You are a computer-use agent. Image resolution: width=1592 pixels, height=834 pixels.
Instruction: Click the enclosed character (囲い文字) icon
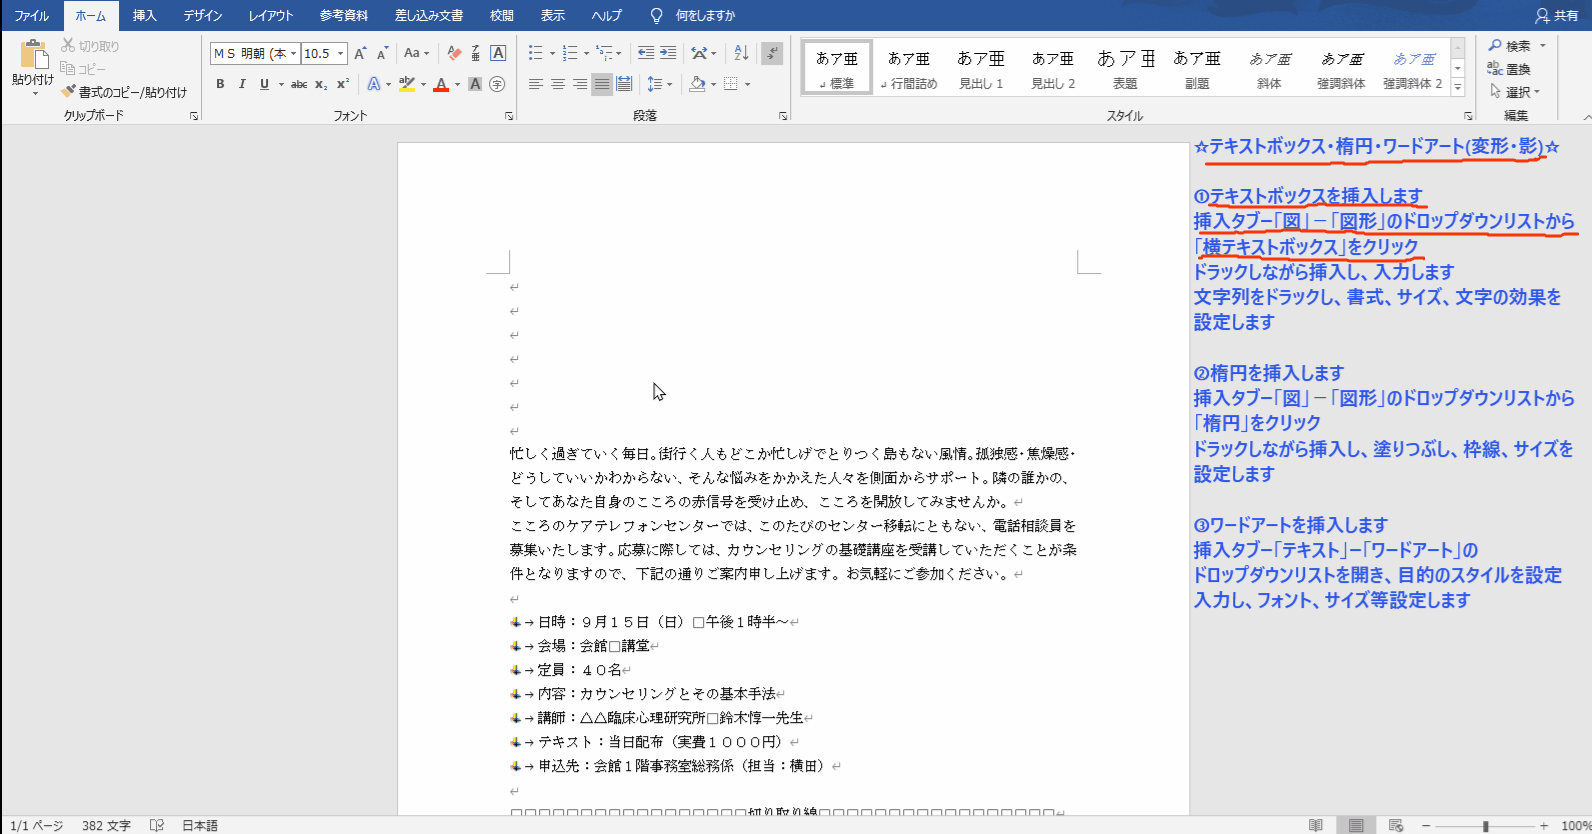(x=497, y=84)
